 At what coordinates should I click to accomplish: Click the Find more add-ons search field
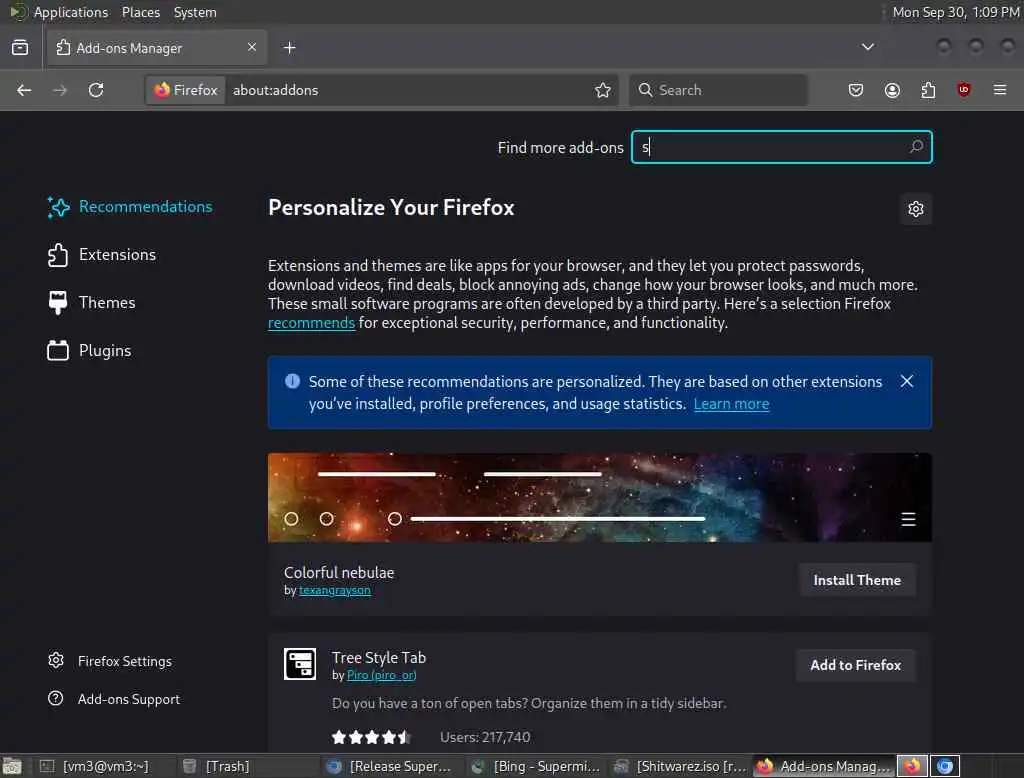781,147
